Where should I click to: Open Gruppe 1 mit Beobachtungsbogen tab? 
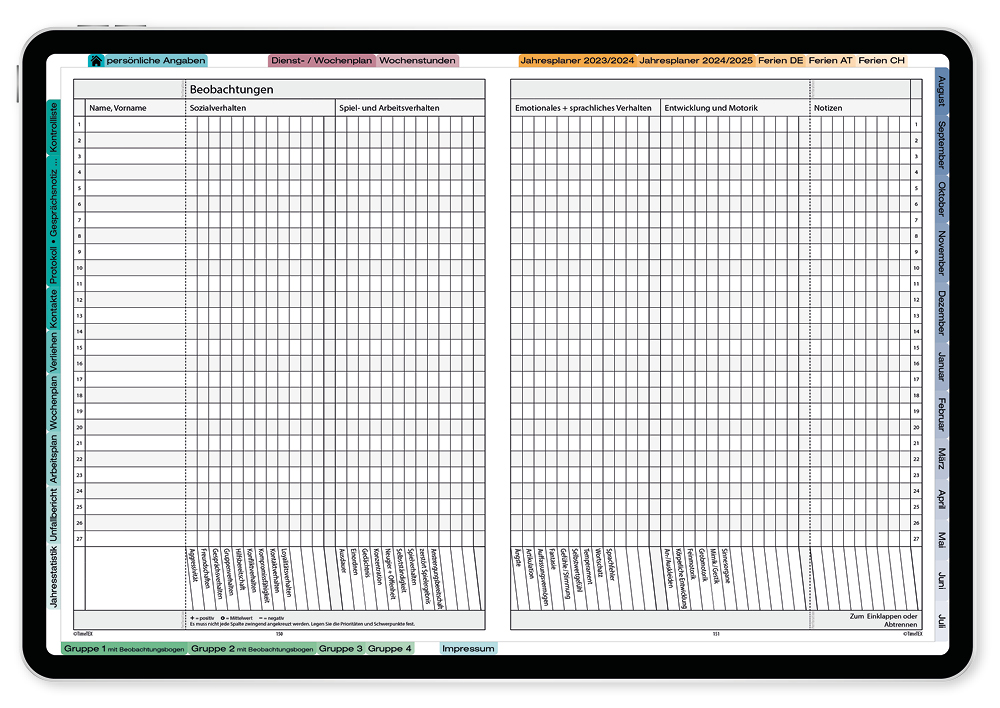click(124, 649)
